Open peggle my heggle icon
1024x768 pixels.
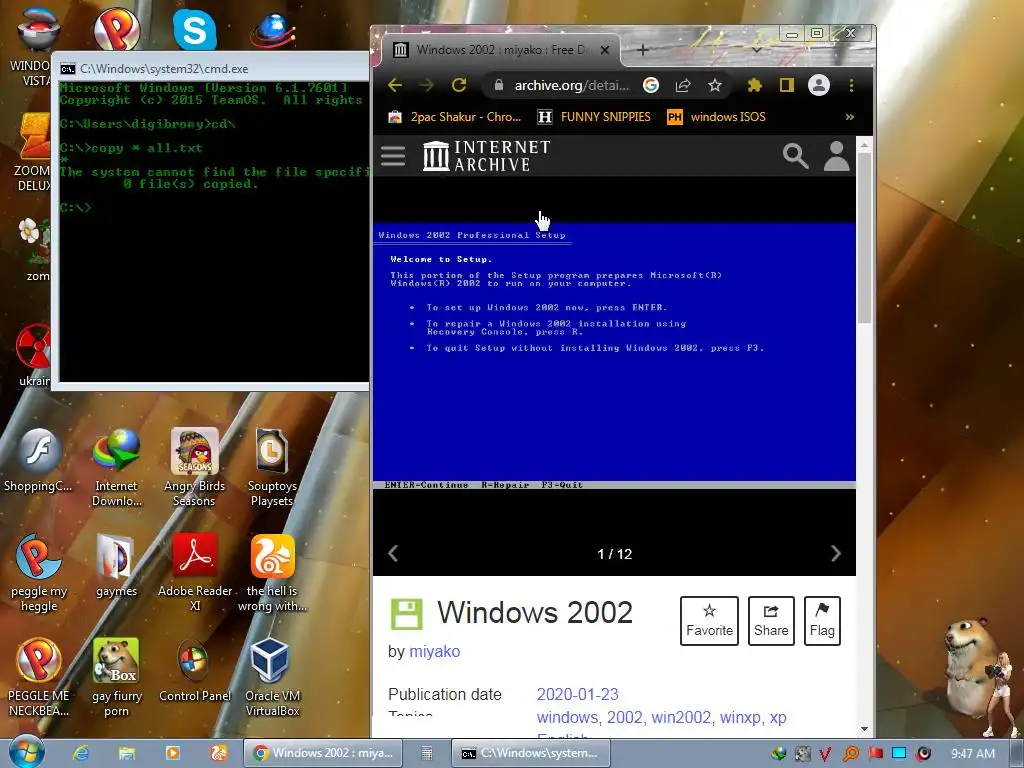click(39, 573)
